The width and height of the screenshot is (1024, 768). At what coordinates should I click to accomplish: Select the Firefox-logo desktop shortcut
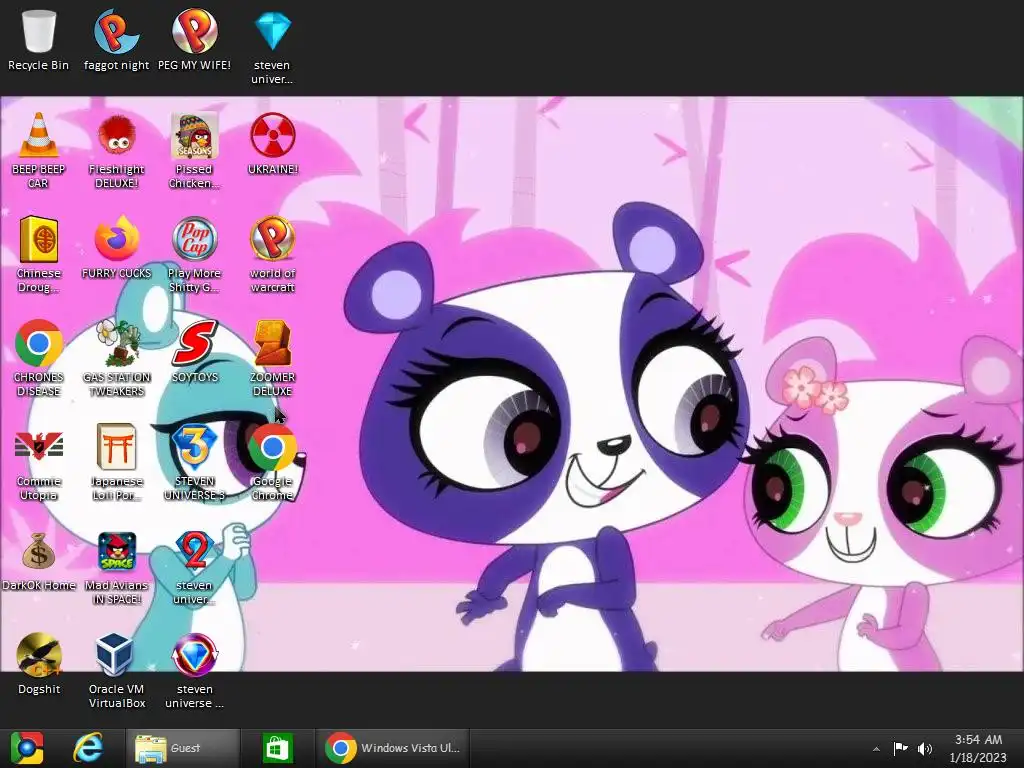pos(116,248)
